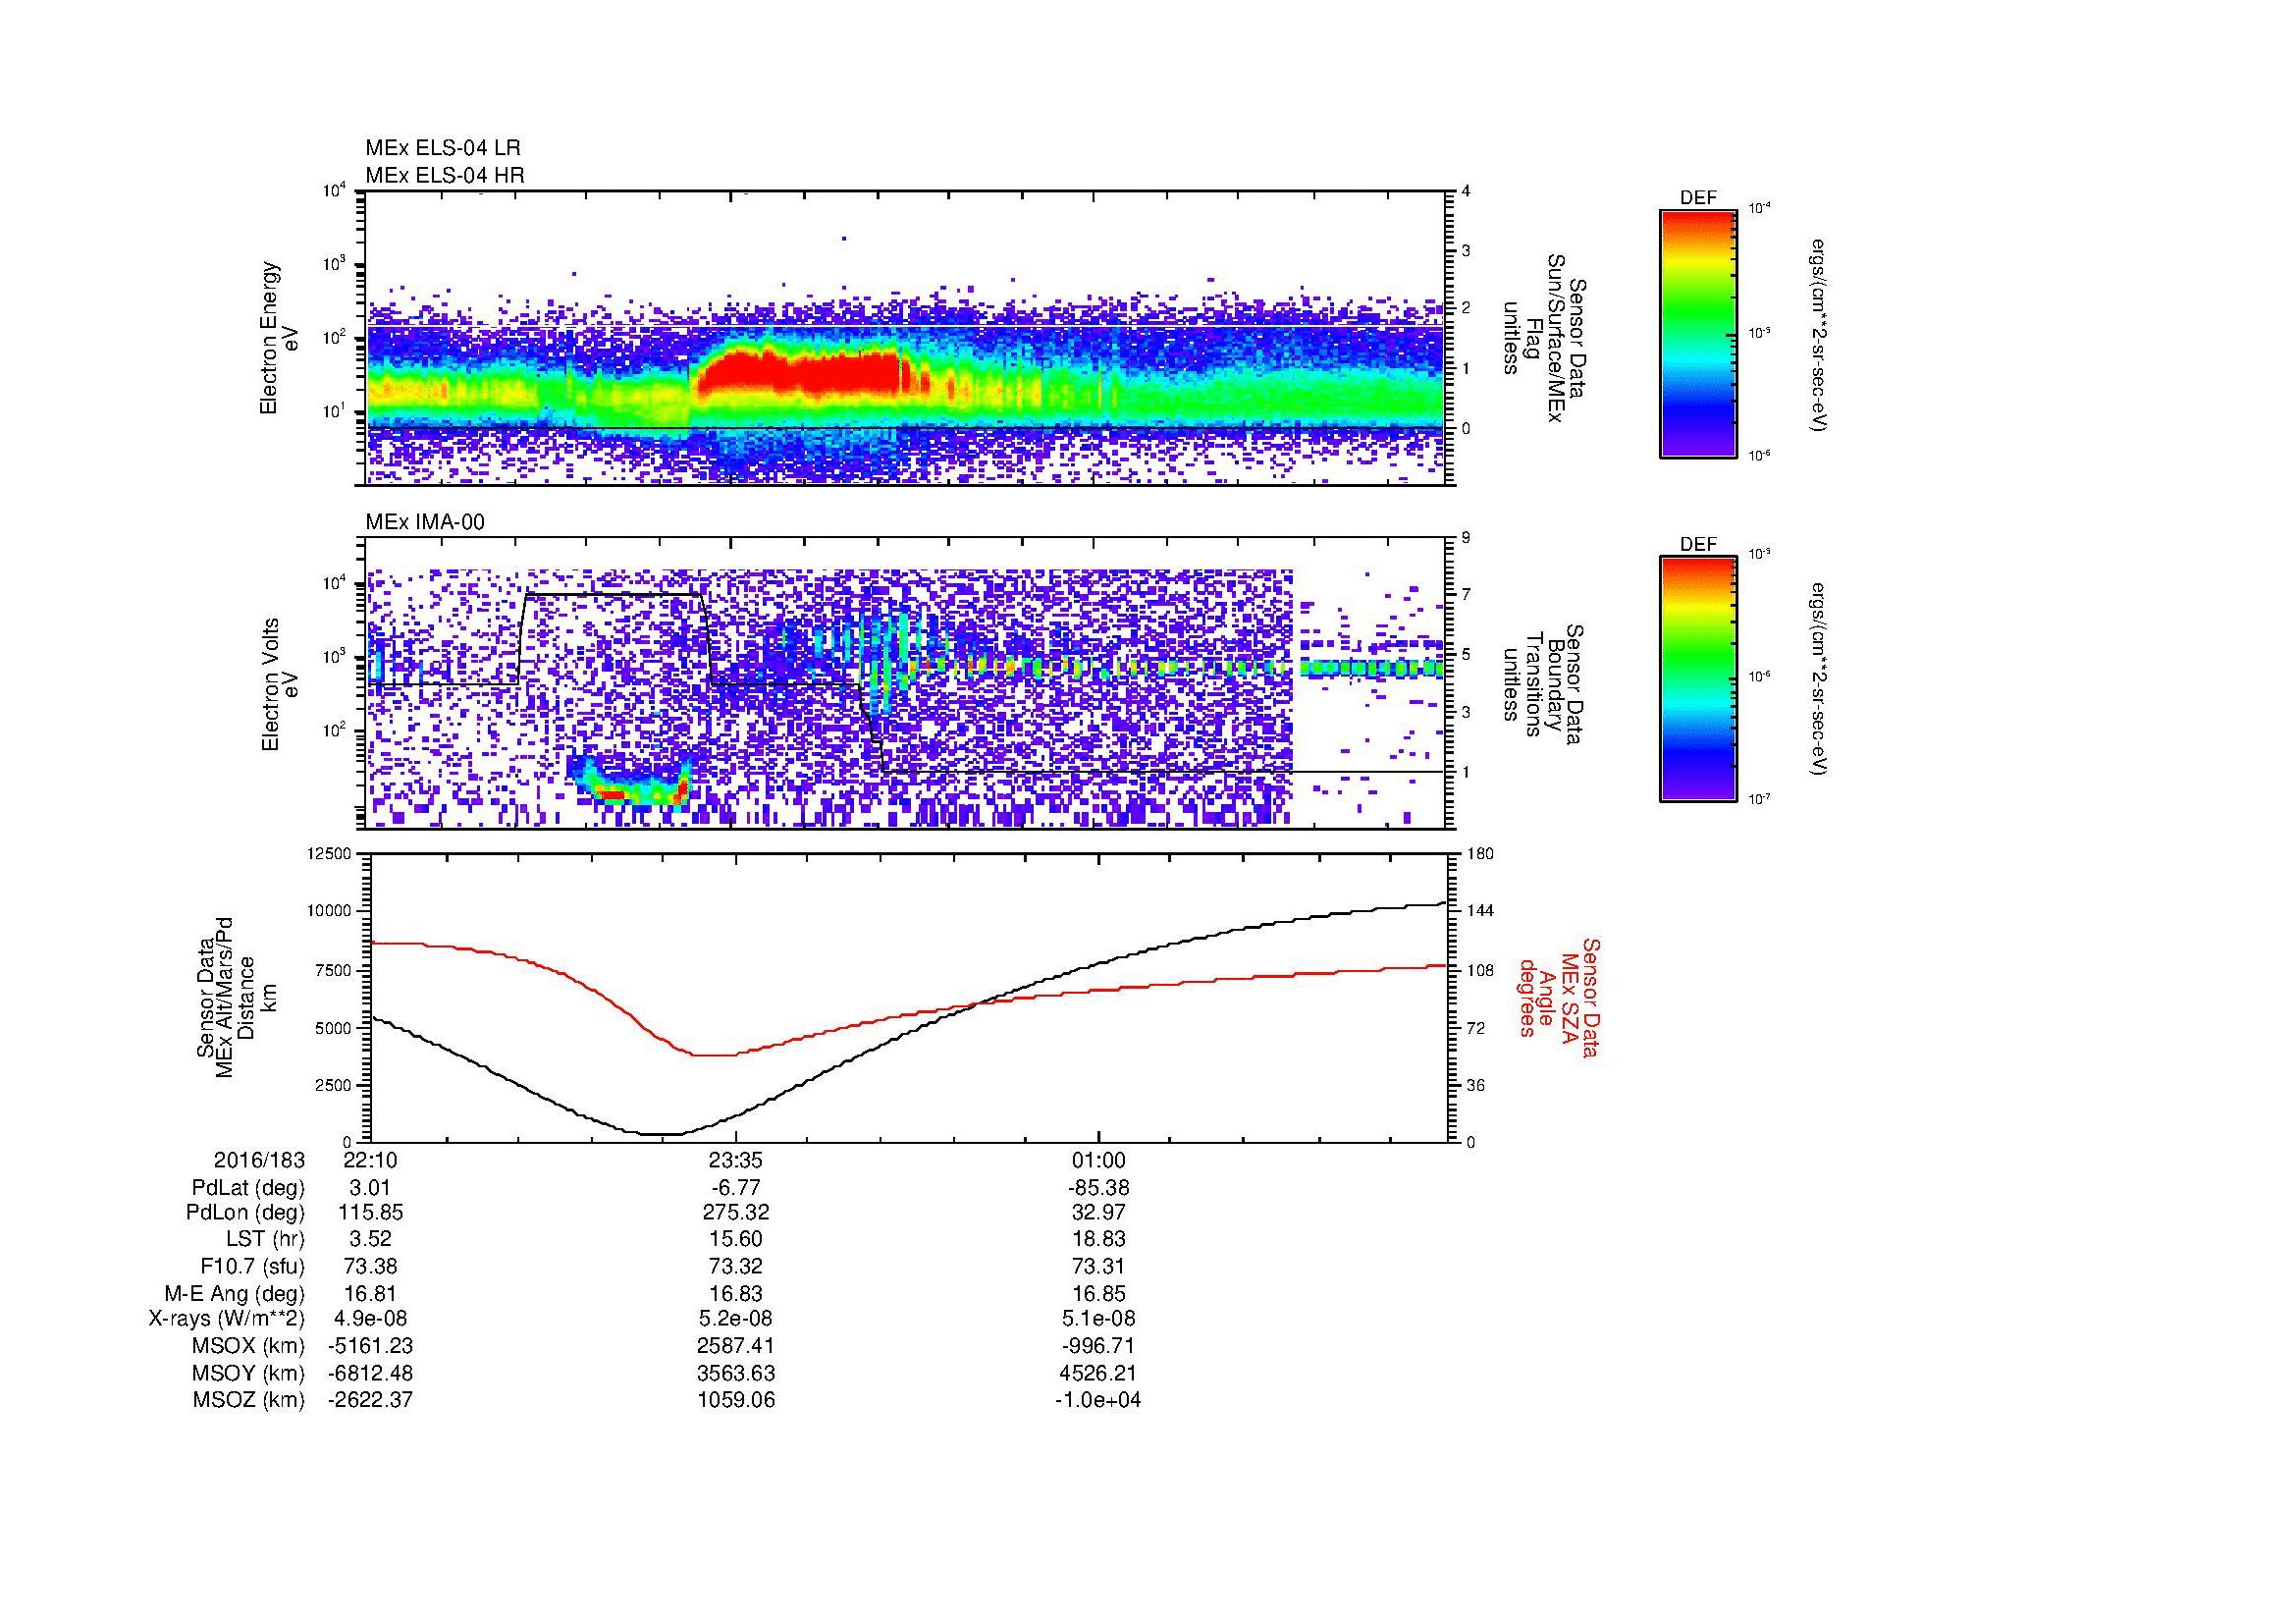
Task: Click the 'MSOY (km)' row label
Action: click(x=249, y=1373)
